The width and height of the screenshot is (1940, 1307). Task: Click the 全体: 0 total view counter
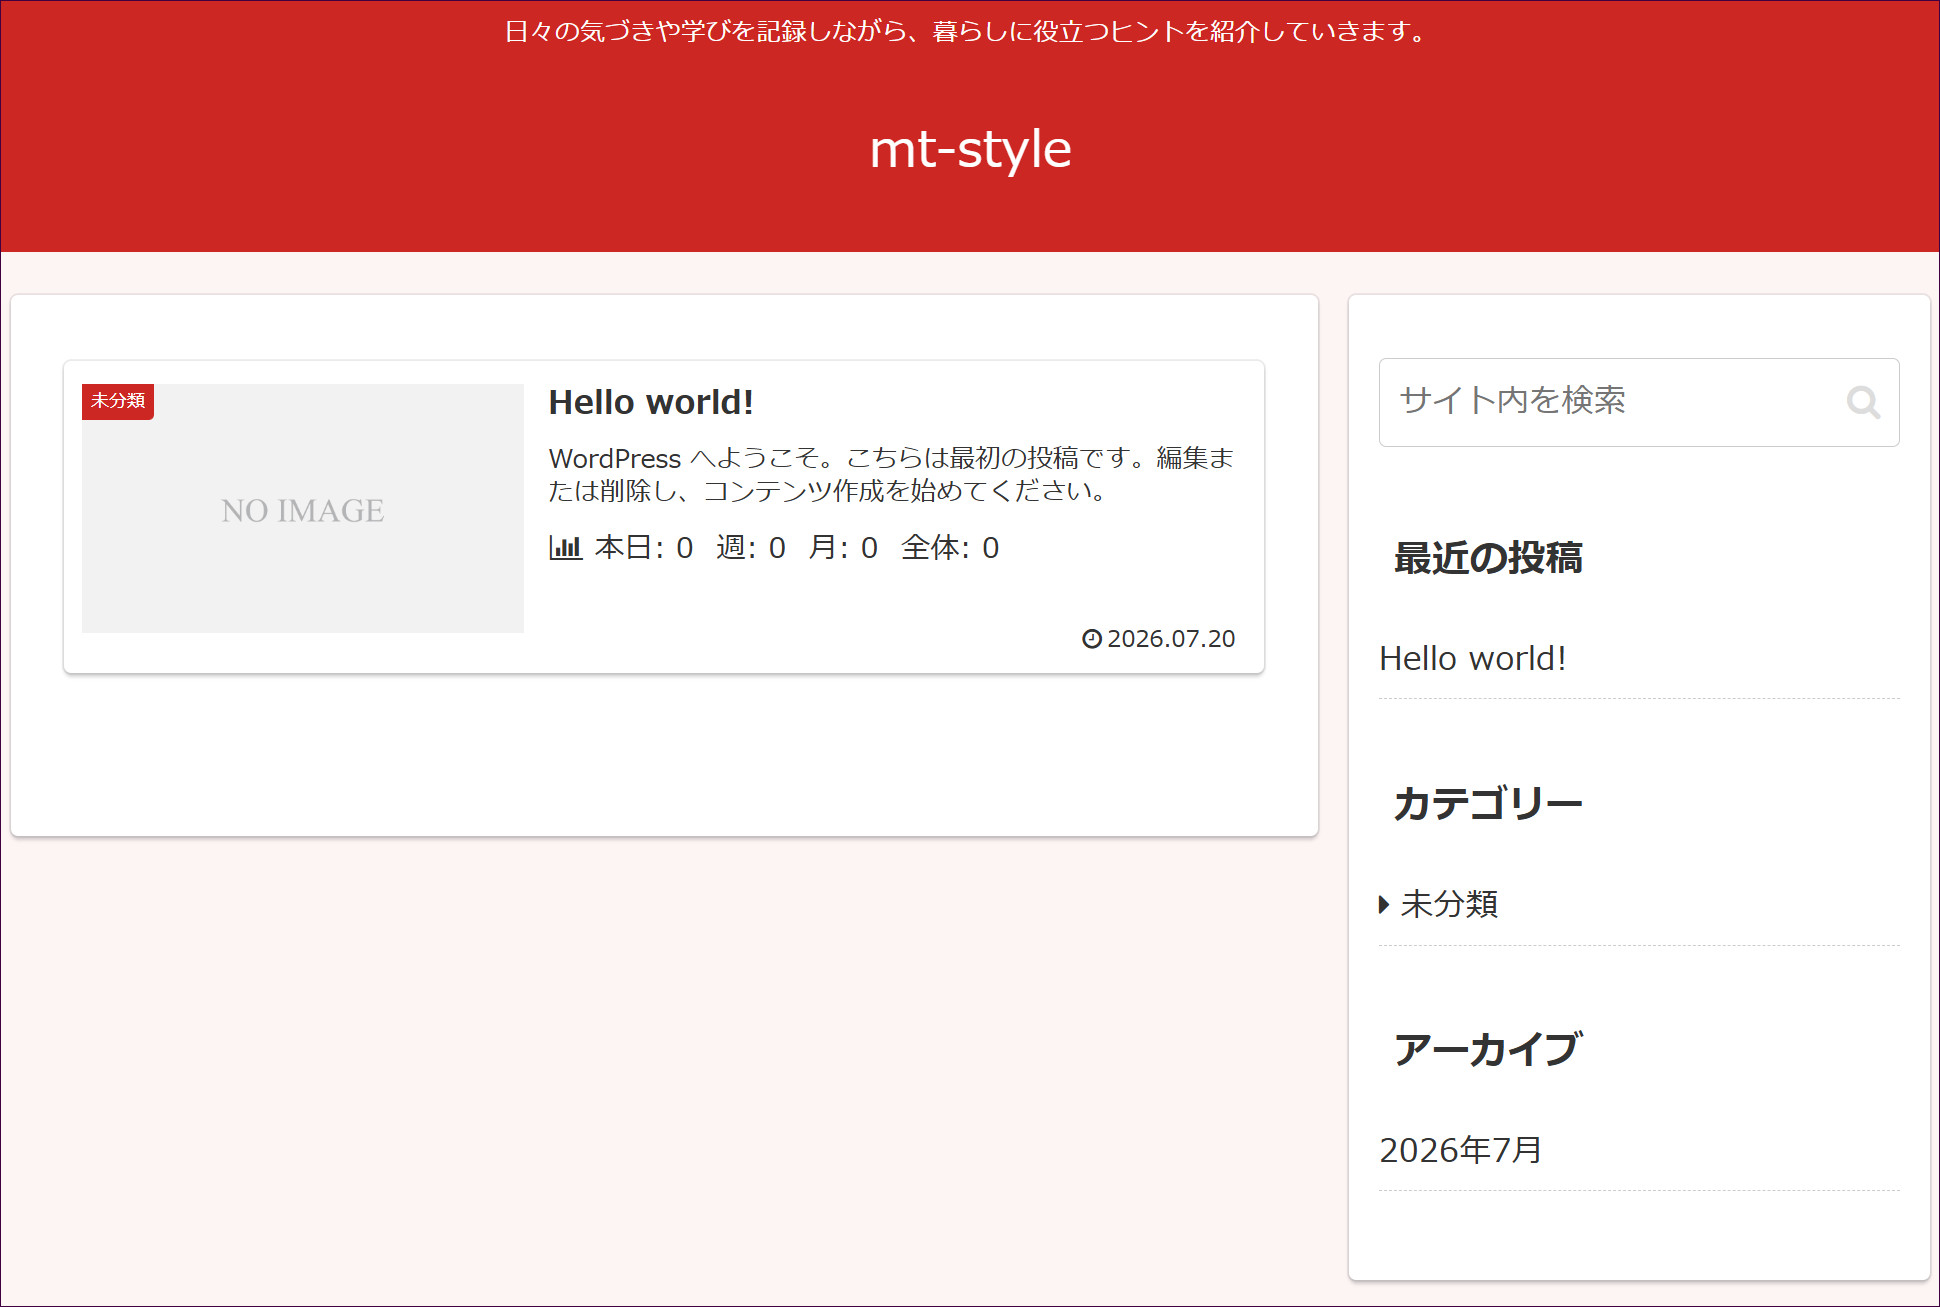[x=949, y=547]
